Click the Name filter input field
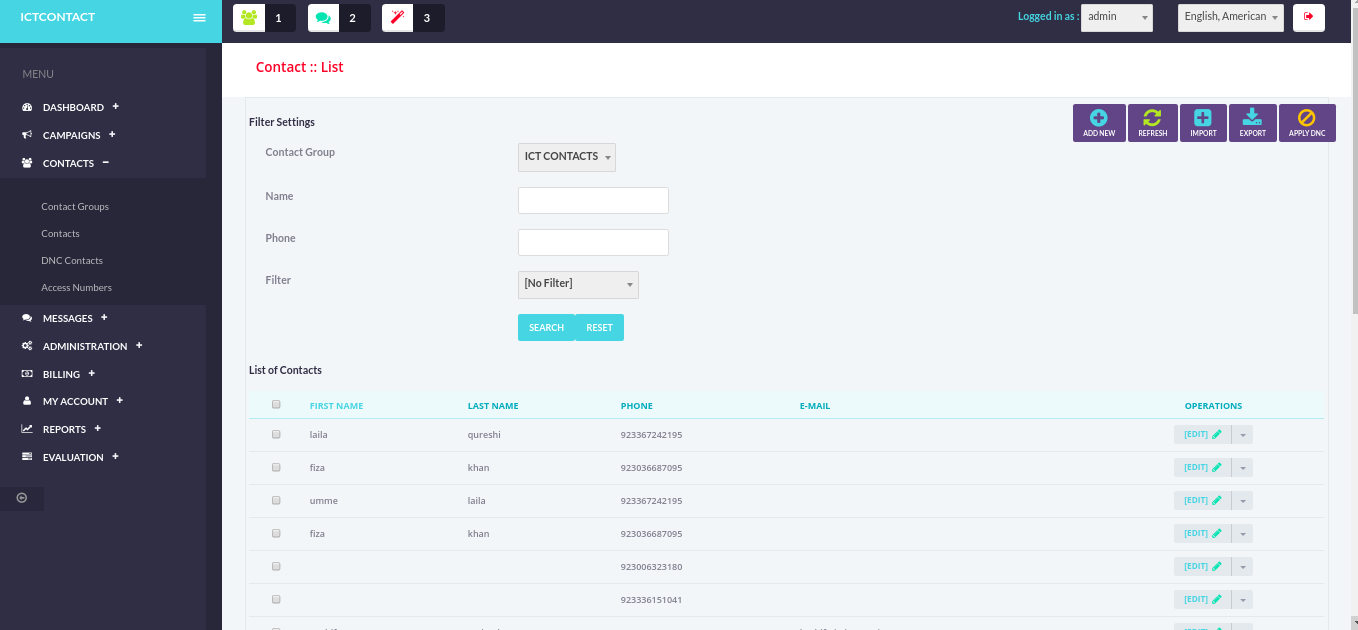1358x630 pixels. click(593, 200)
